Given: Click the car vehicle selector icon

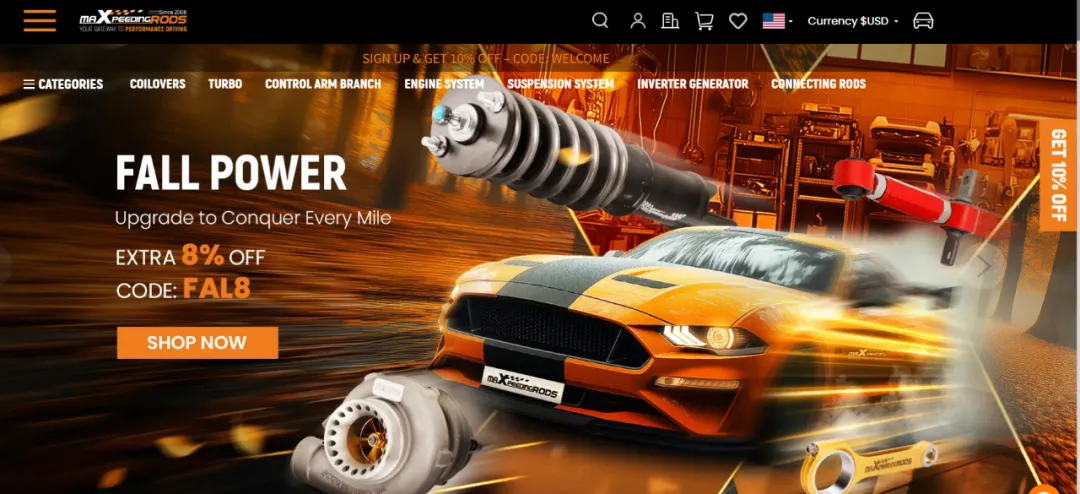Looking at the screenshot, I should (x=923, y=21).
